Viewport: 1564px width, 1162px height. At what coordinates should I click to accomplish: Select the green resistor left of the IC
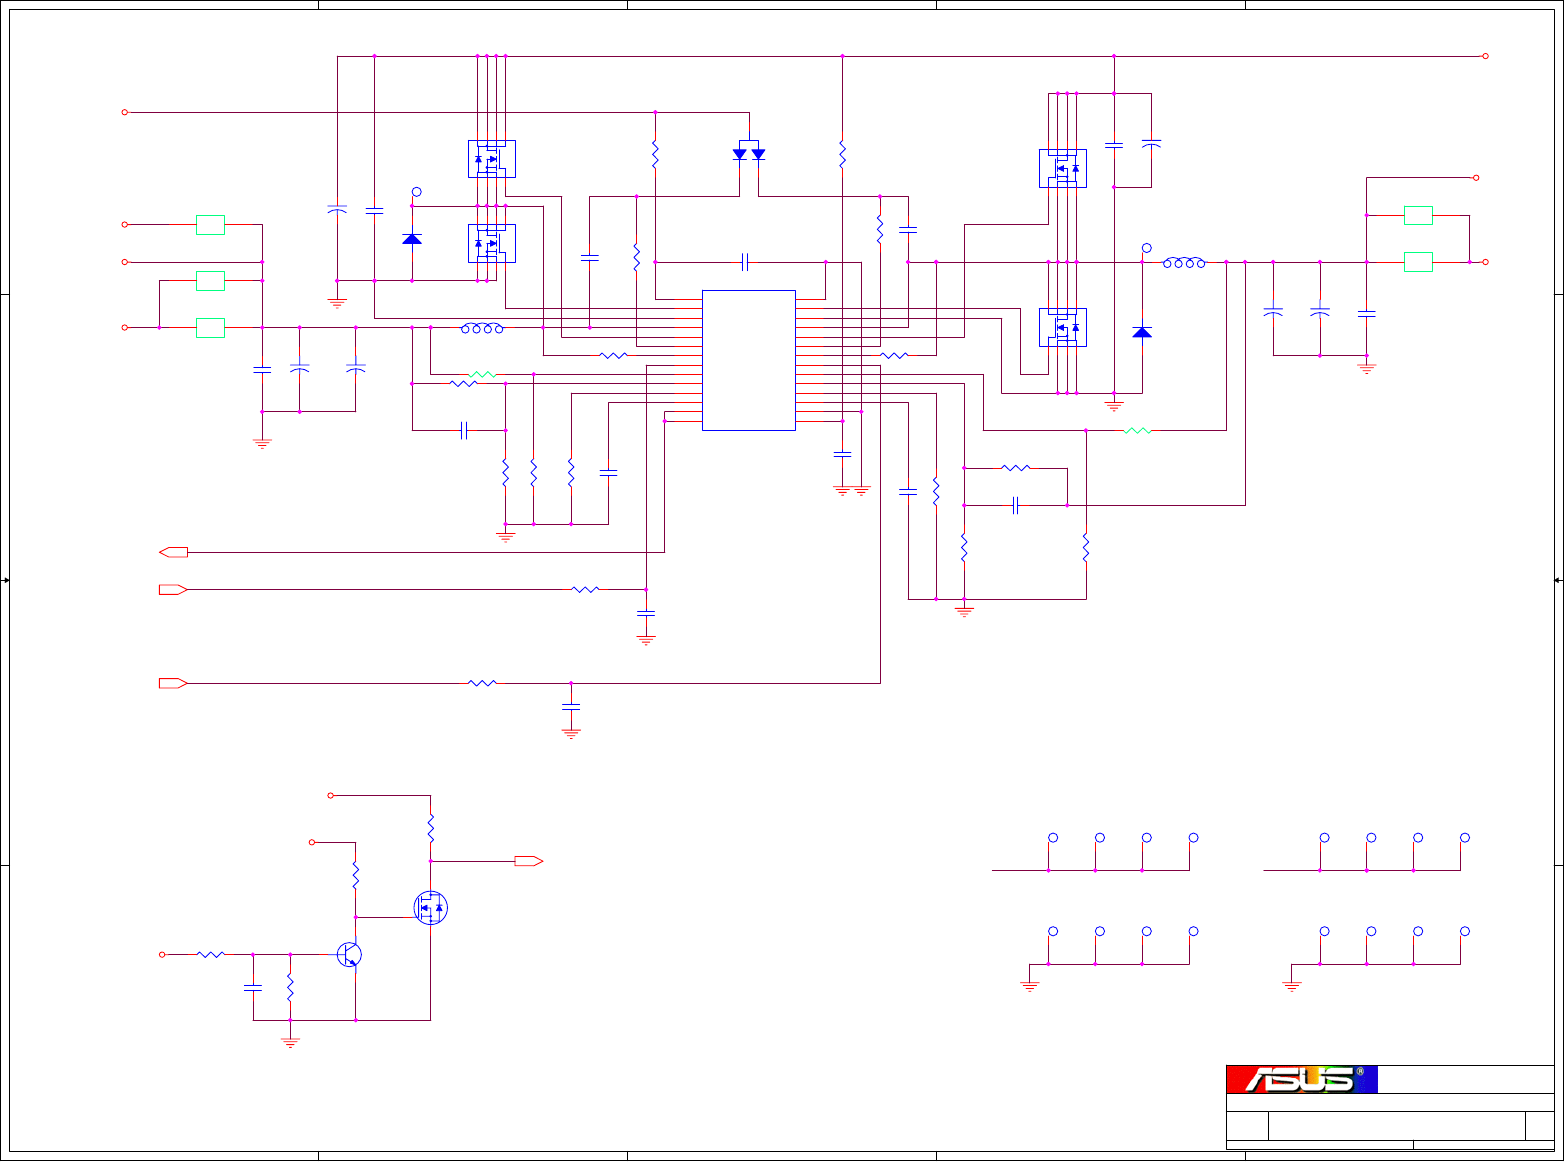pyautogui.click(x=482, y=374)
